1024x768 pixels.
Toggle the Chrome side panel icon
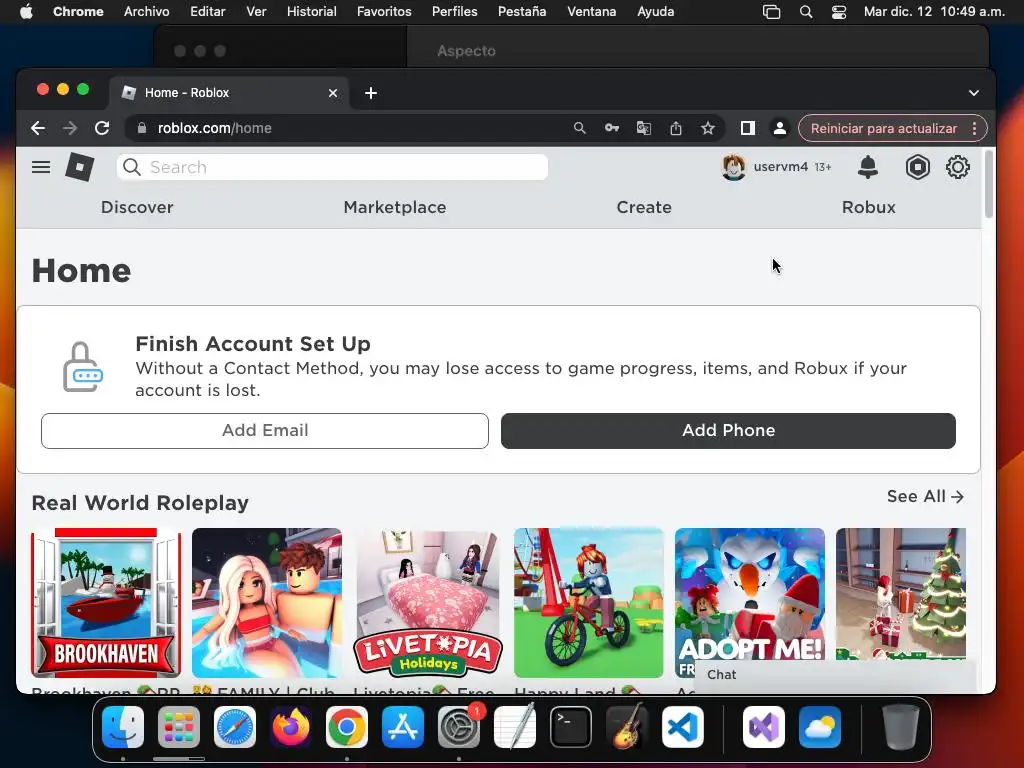click(748, 128)
